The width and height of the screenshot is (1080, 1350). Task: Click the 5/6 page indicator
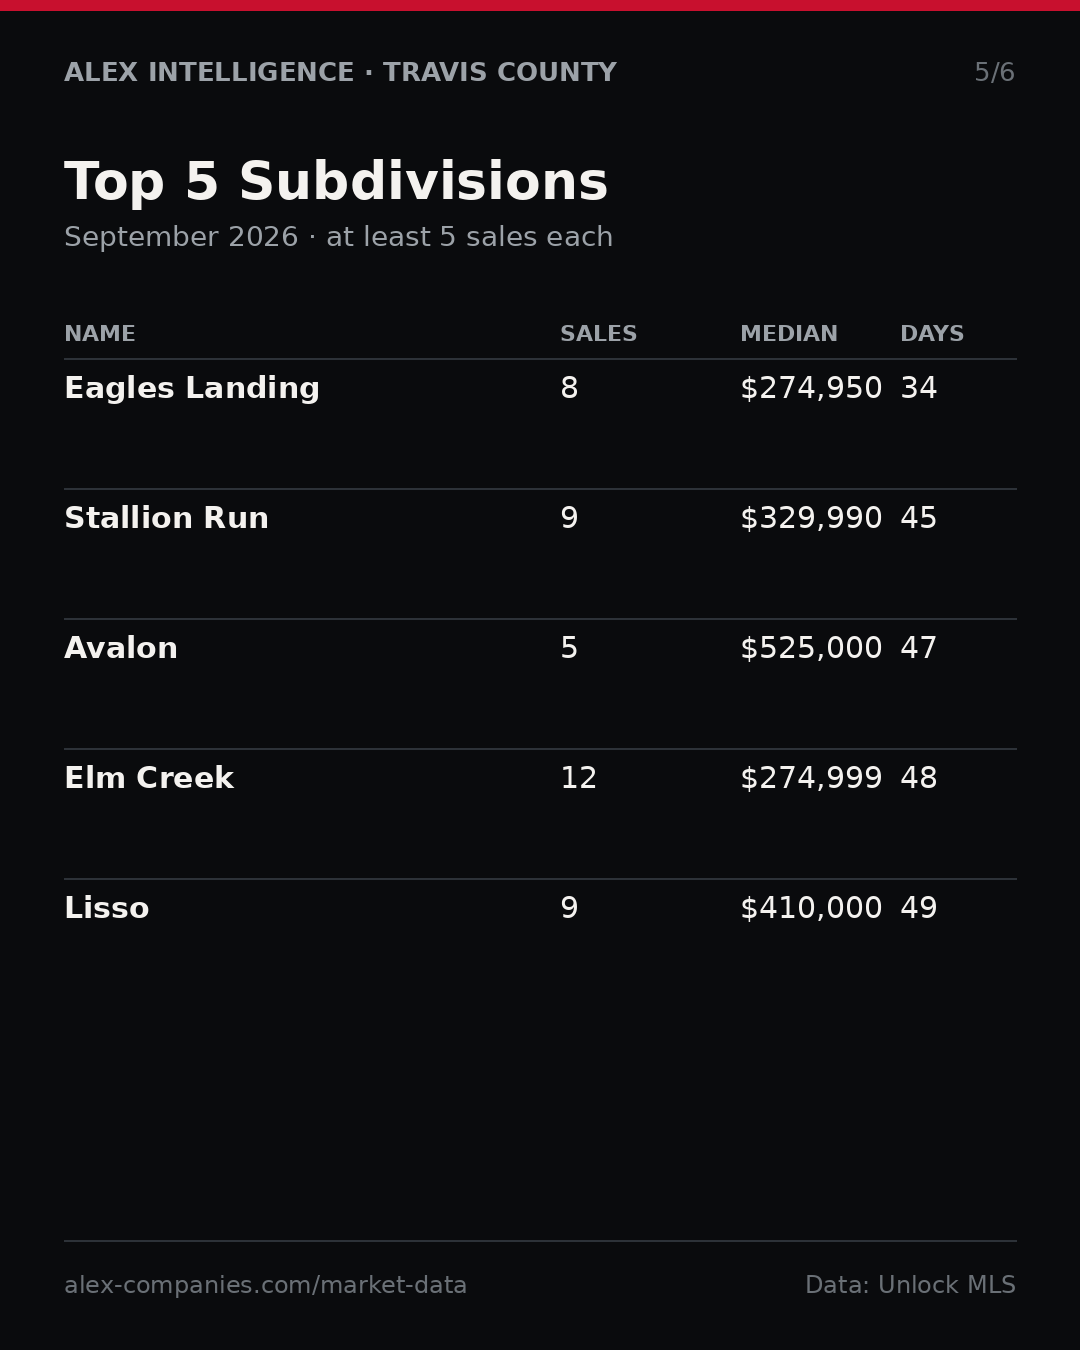coord(995,73)
